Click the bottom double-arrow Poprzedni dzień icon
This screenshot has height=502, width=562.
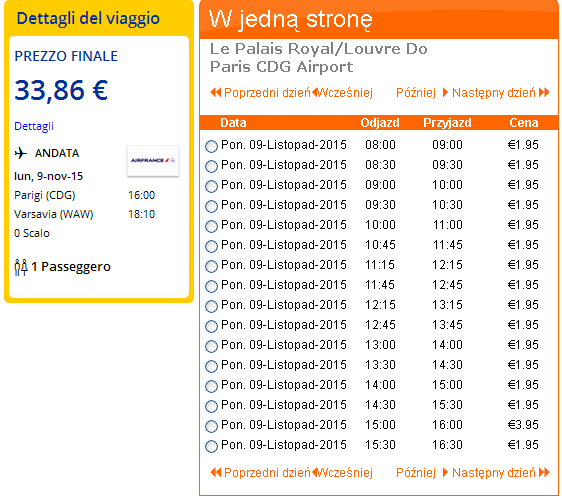tap(216, 472)
